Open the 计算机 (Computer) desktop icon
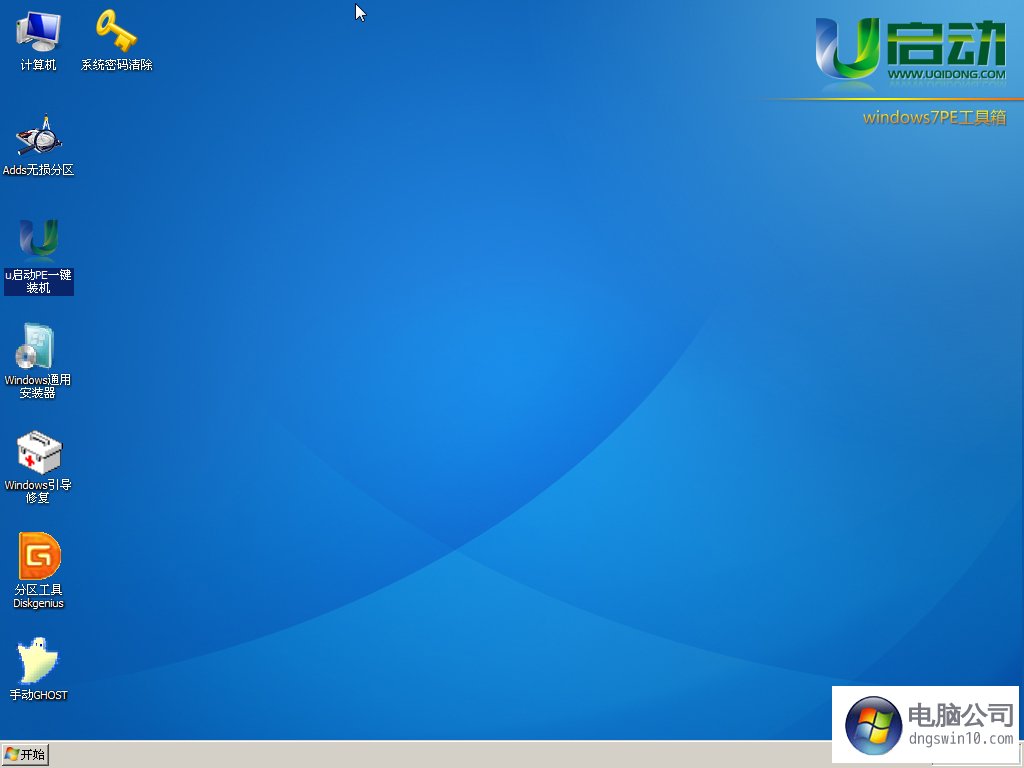The height and width of the screenshot is (768, 1024). (36, 33)
